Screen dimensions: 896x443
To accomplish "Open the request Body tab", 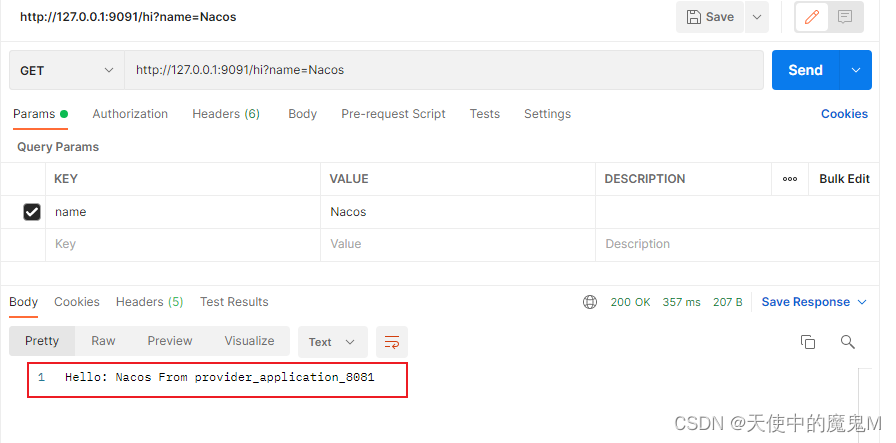I will coord(302,114).
